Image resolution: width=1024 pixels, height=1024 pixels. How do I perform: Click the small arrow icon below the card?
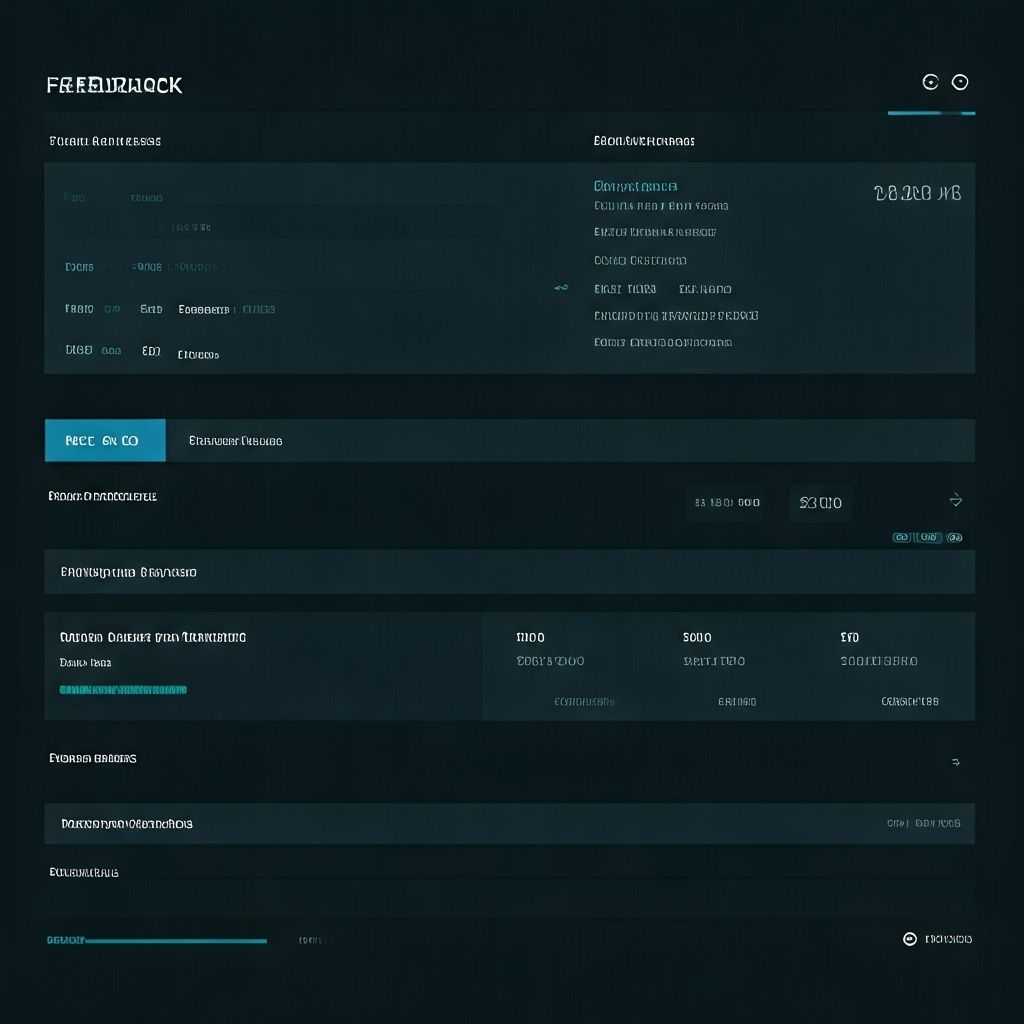tap(955, 762)
